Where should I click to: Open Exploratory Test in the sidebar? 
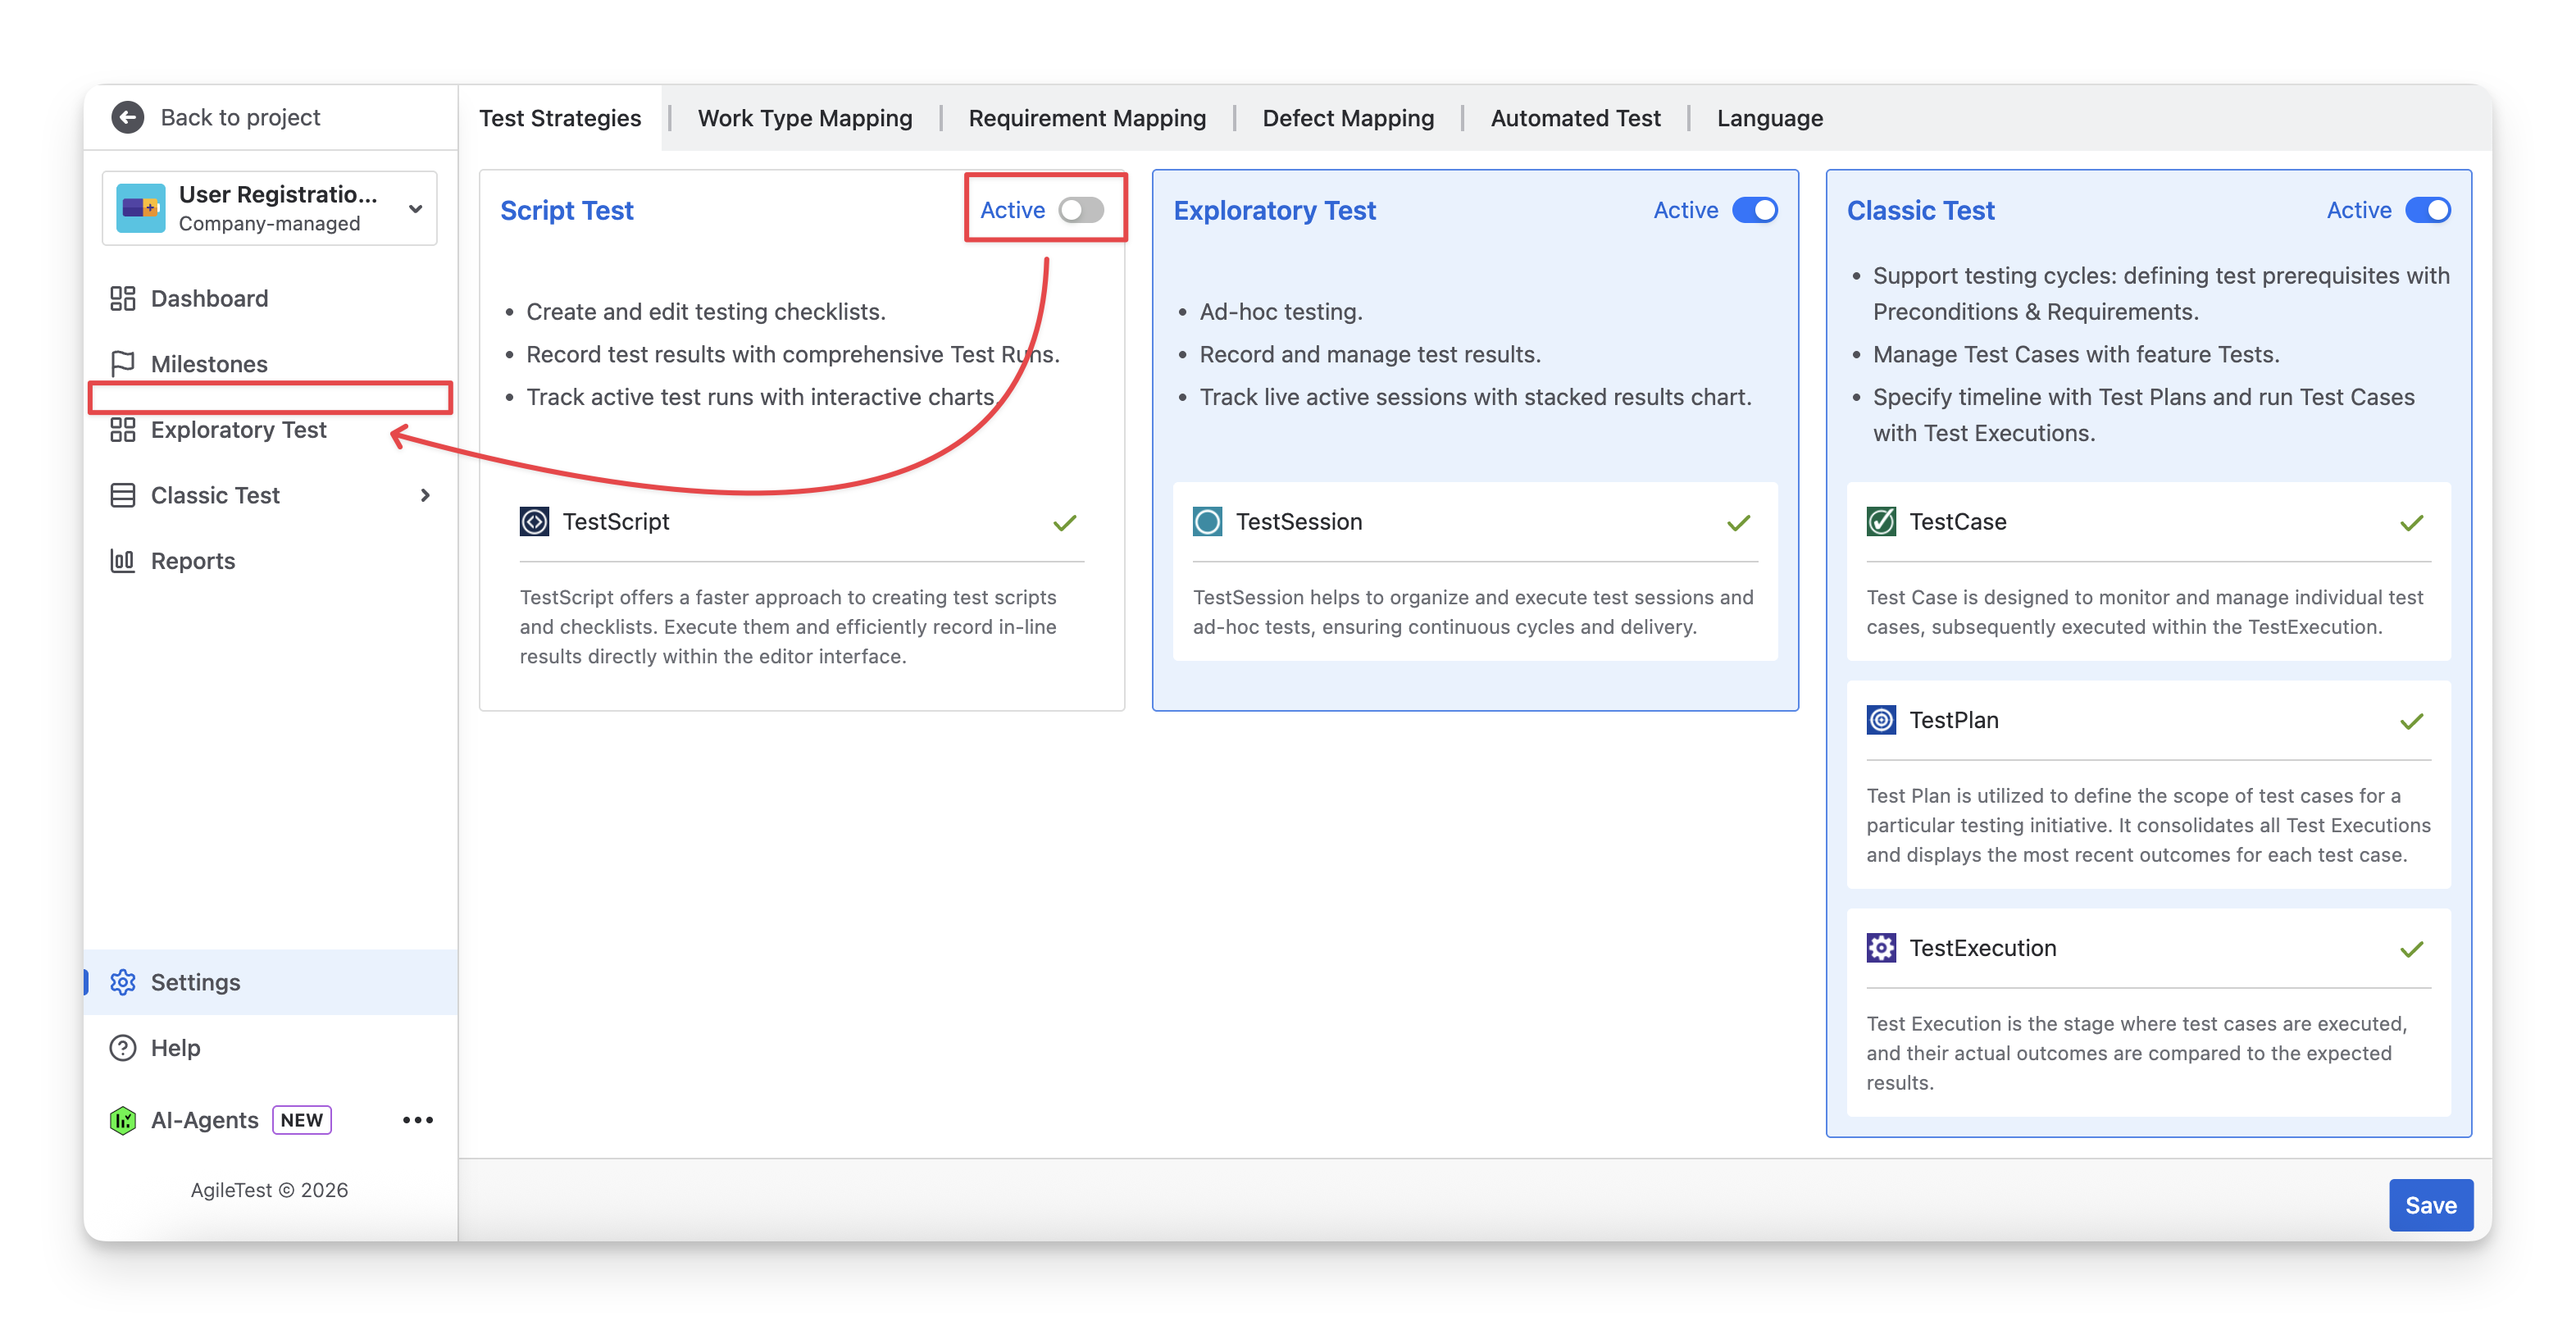pos(238,429)
